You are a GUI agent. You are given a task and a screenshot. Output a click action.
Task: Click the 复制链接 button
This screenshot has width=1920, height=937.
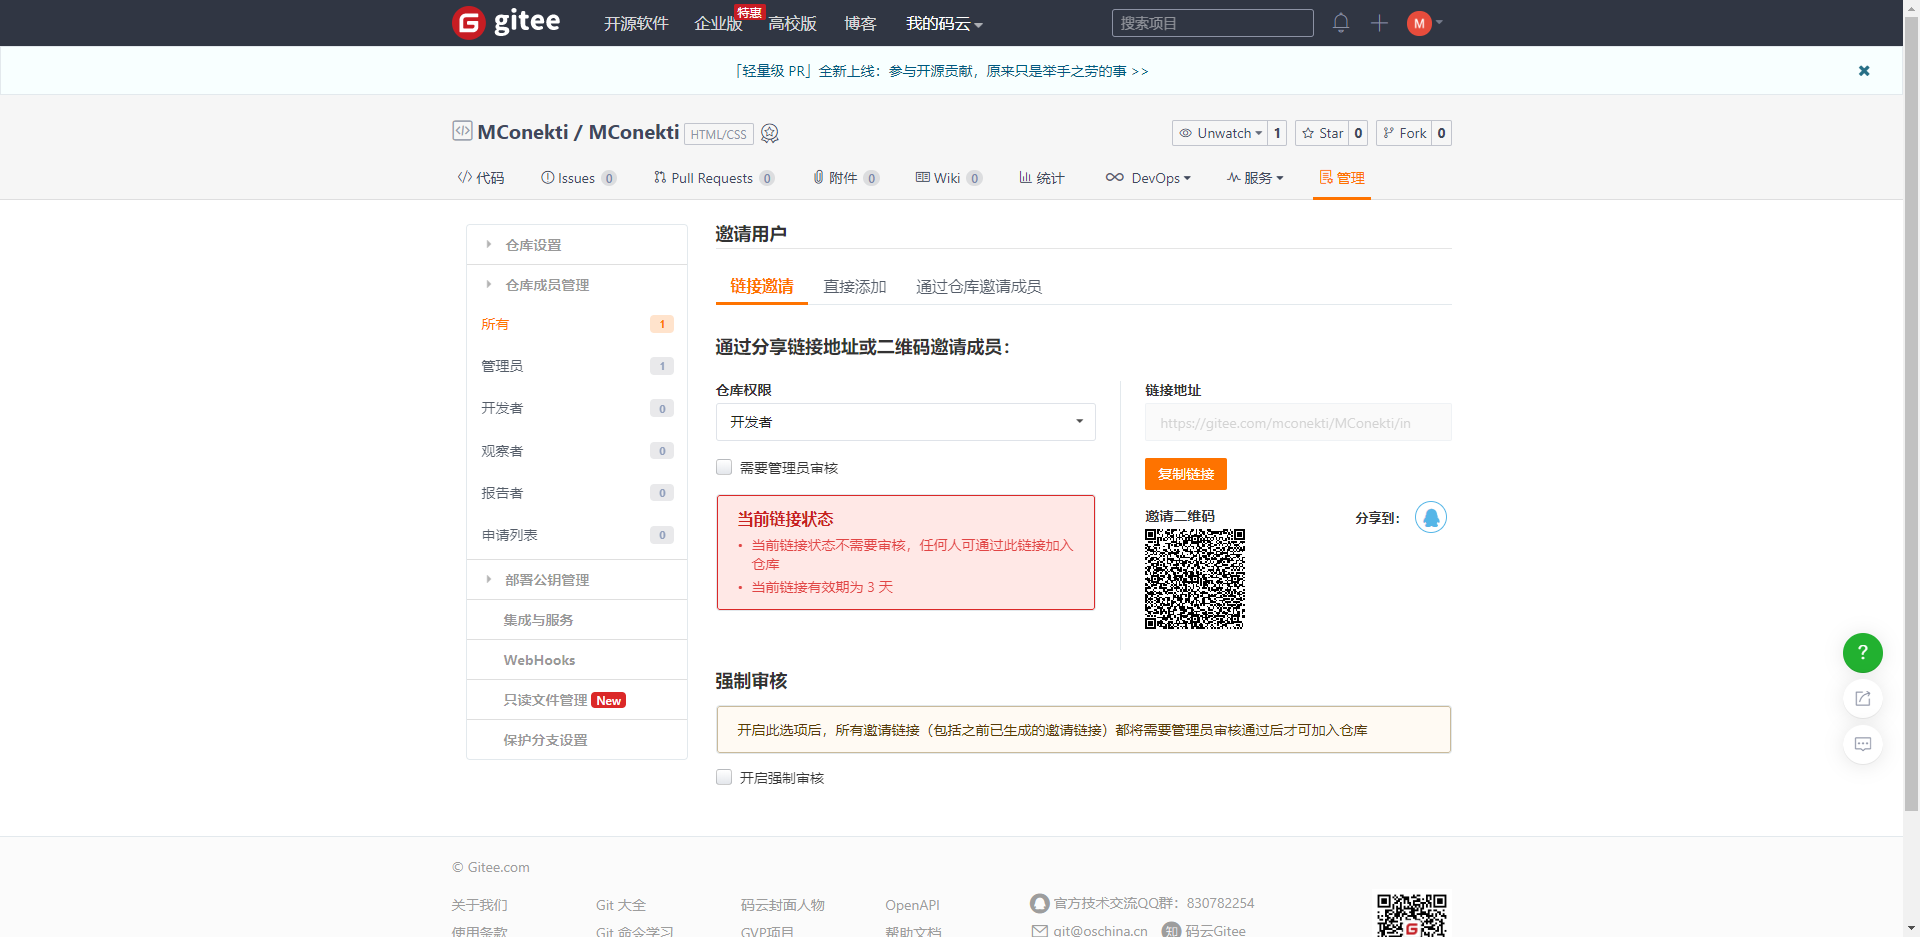pos(1186,474)
